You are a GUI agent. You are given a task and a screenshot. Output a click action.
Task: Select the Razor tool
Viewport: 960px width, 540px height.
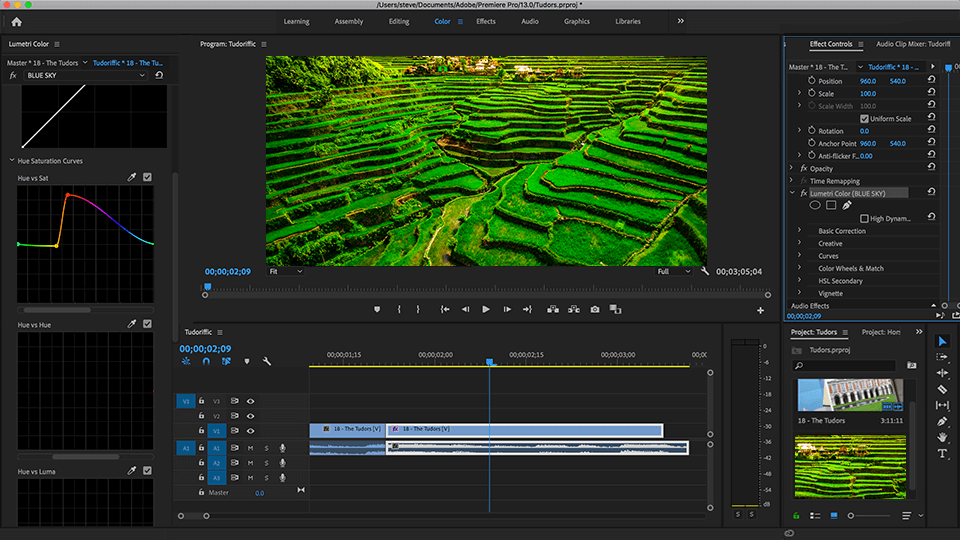pyautogui.click(x=942, y=389)
